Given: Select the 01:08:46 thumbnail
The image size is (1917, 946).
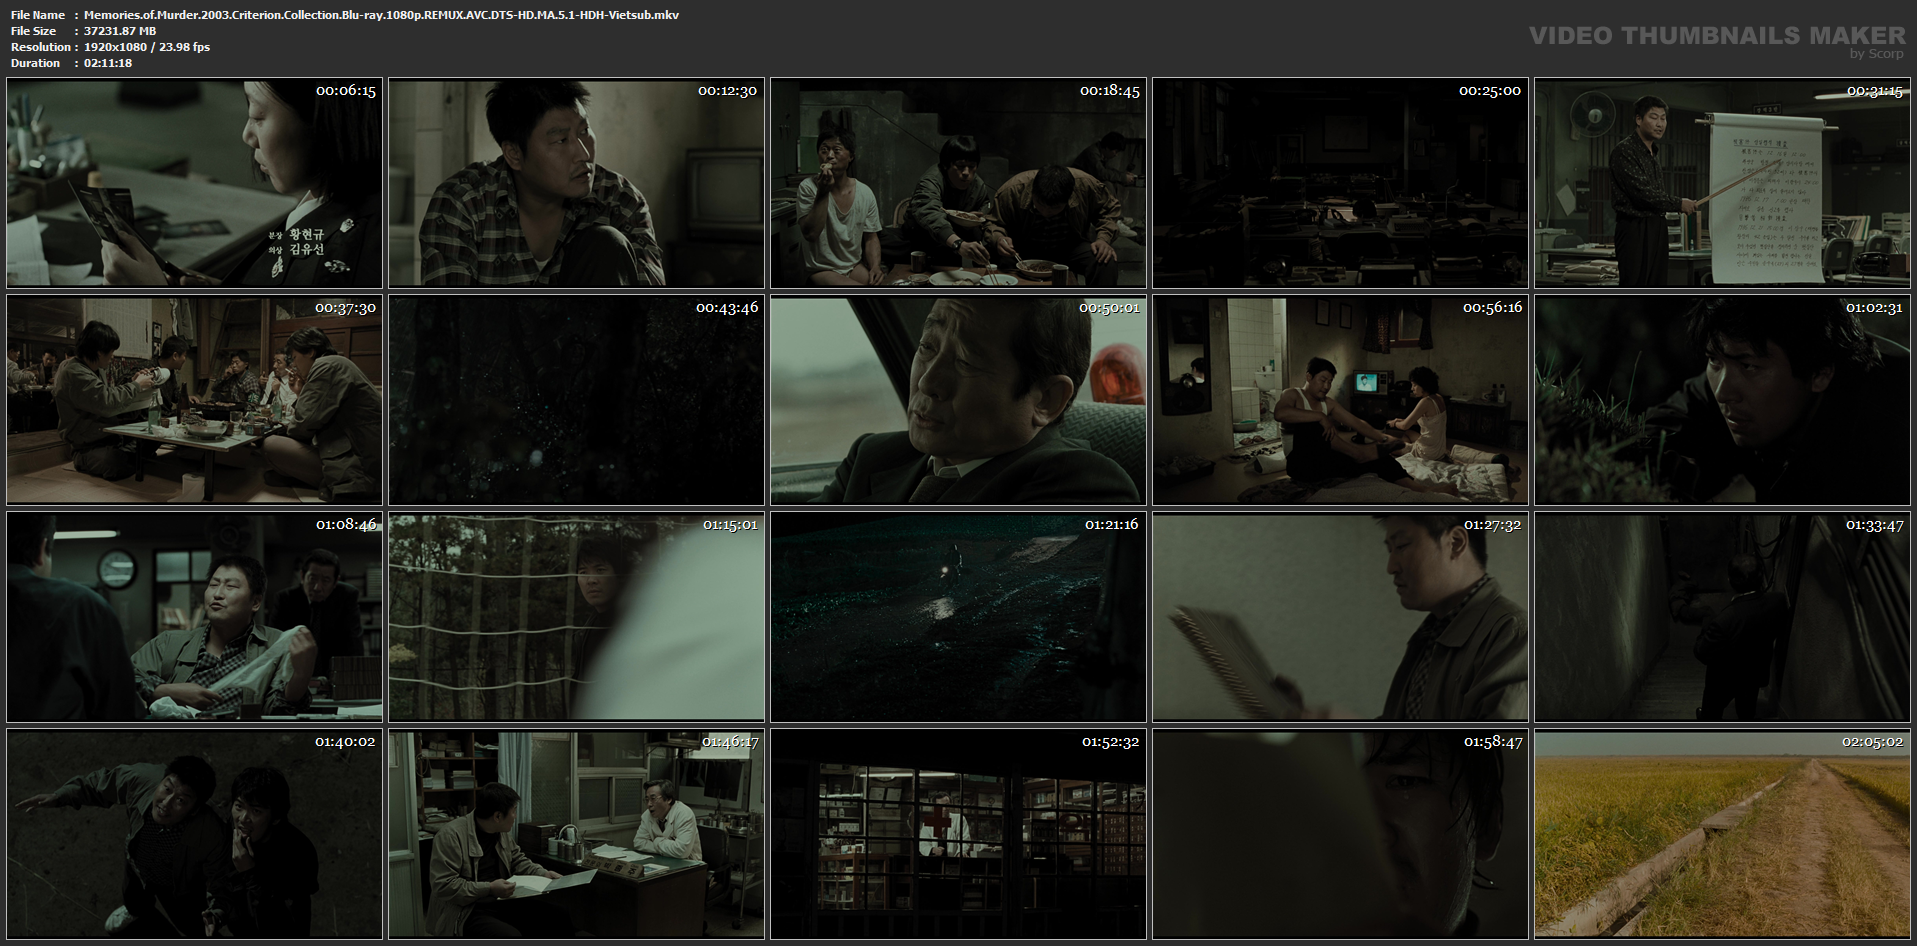Looking at the screenshot, I should pos(194,617).
